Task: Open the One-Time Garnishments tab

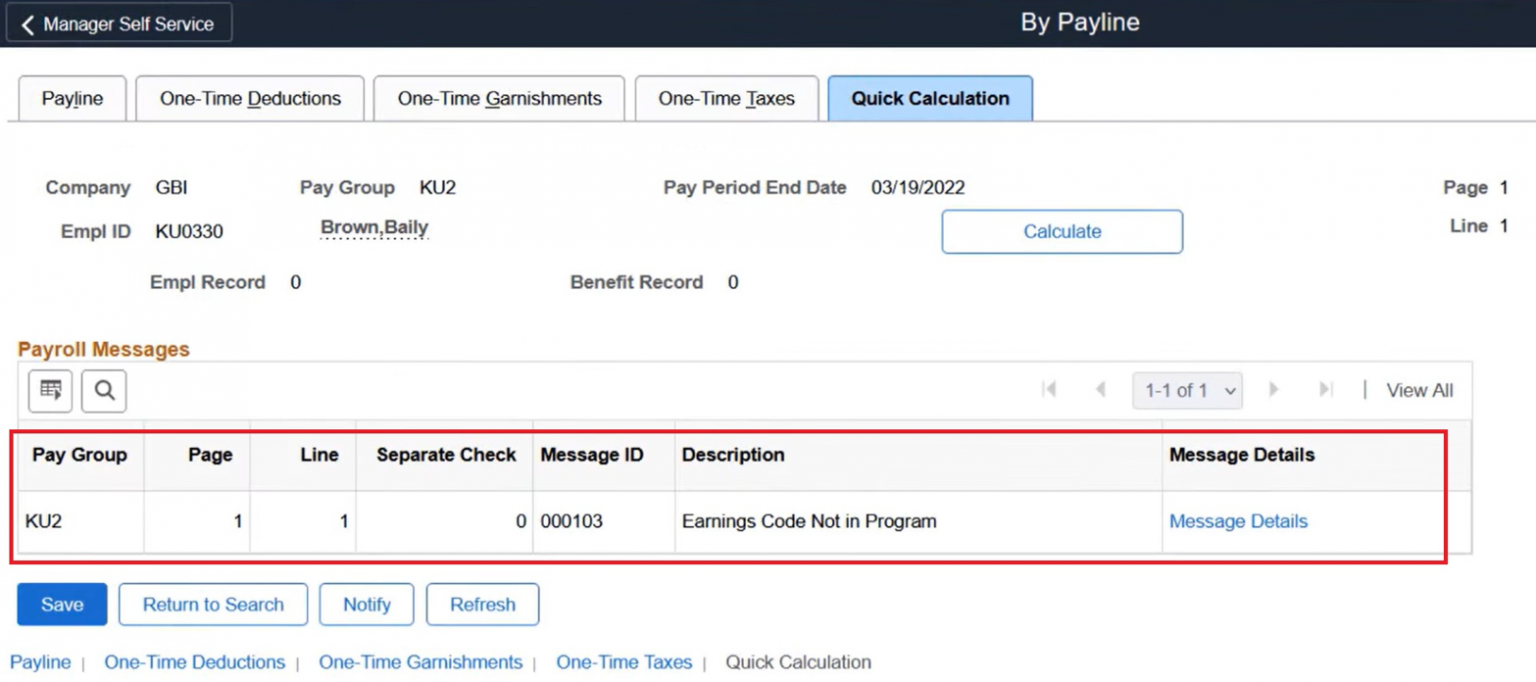Action: point(499,98)
